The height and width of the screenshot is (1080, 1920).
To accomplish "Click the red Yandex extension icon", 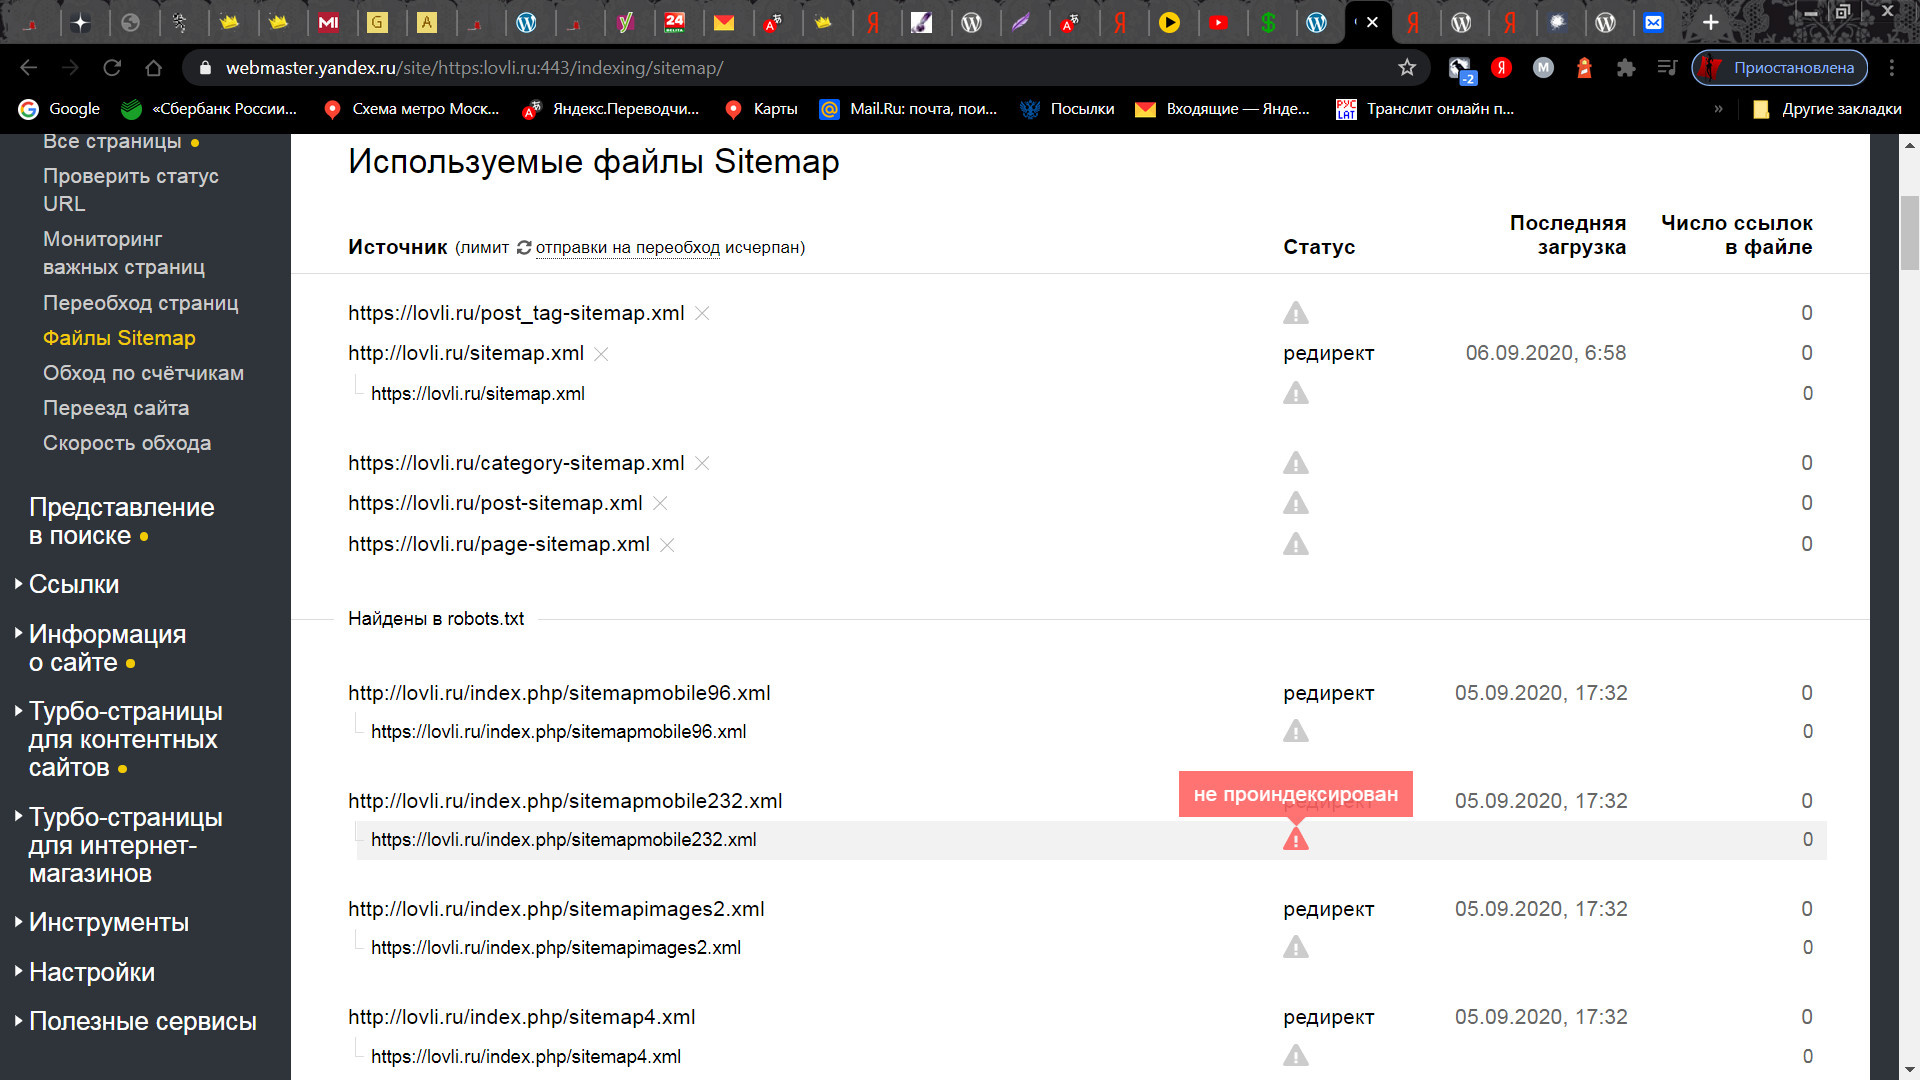I will click(x=1501, y=68).
